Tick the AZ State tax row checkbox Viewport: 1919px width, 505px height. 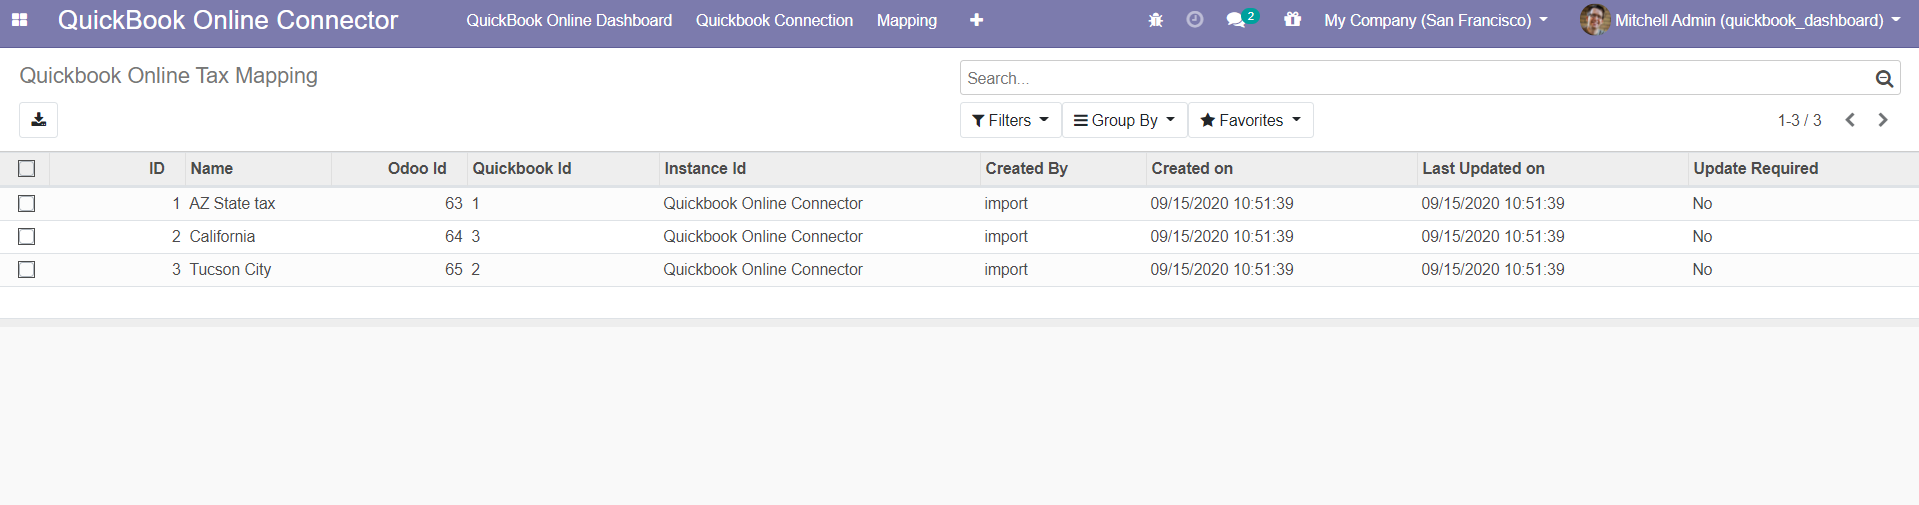27,204
